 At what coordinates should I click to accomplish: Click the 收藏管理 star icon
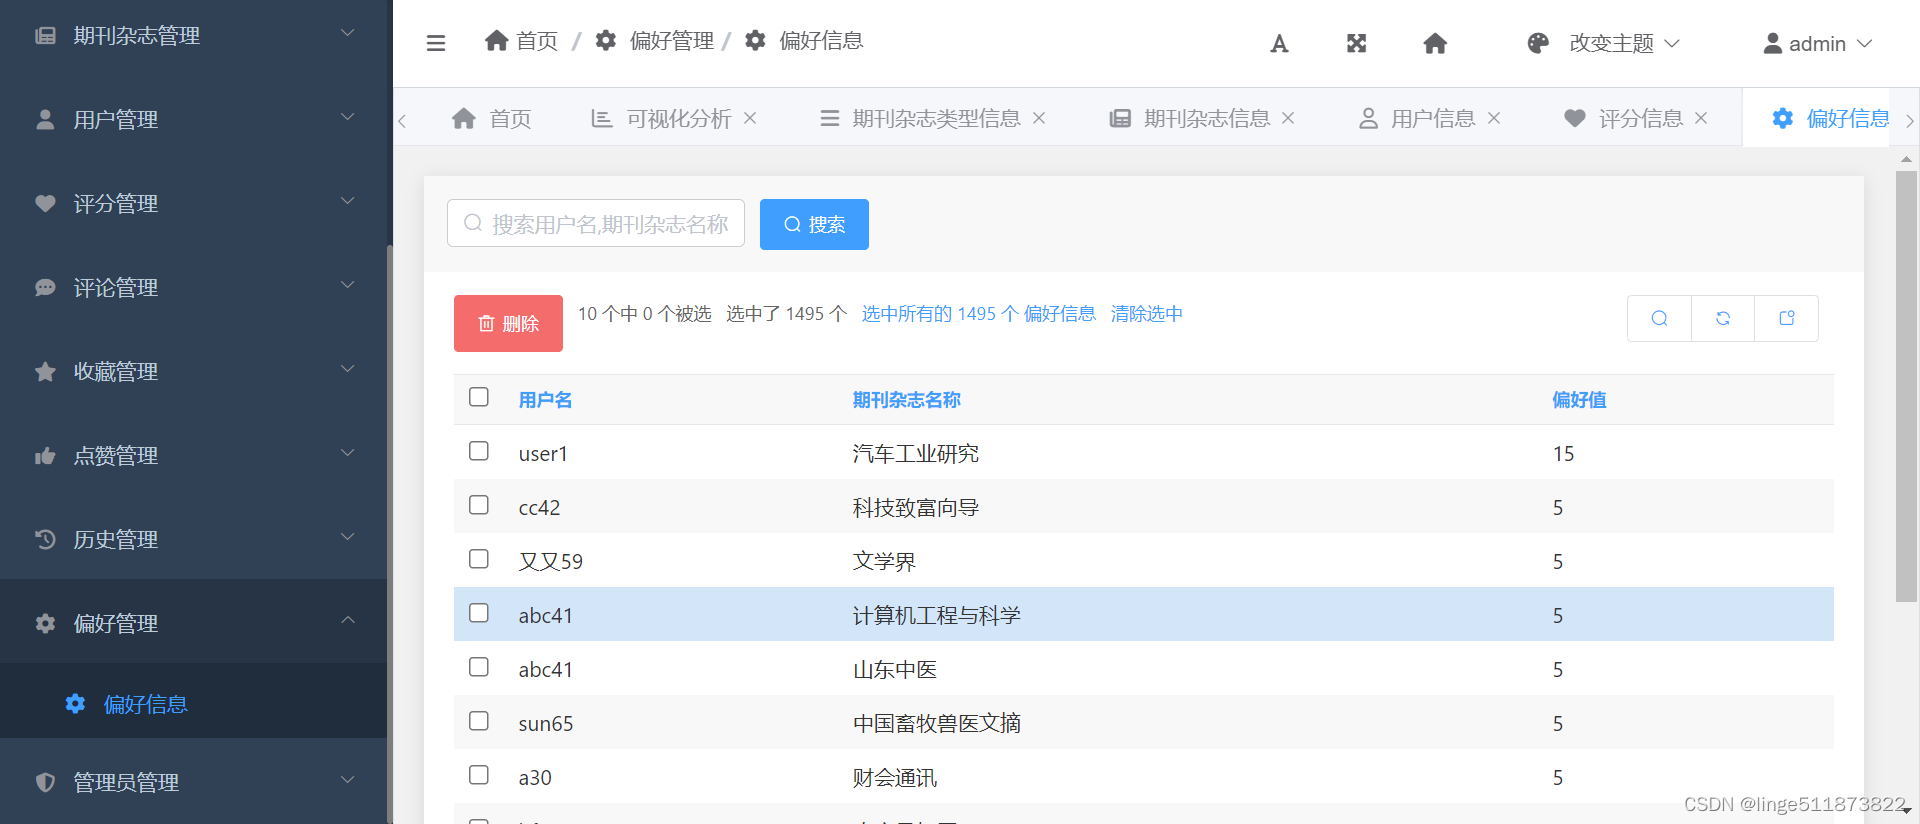pos(45,371)
